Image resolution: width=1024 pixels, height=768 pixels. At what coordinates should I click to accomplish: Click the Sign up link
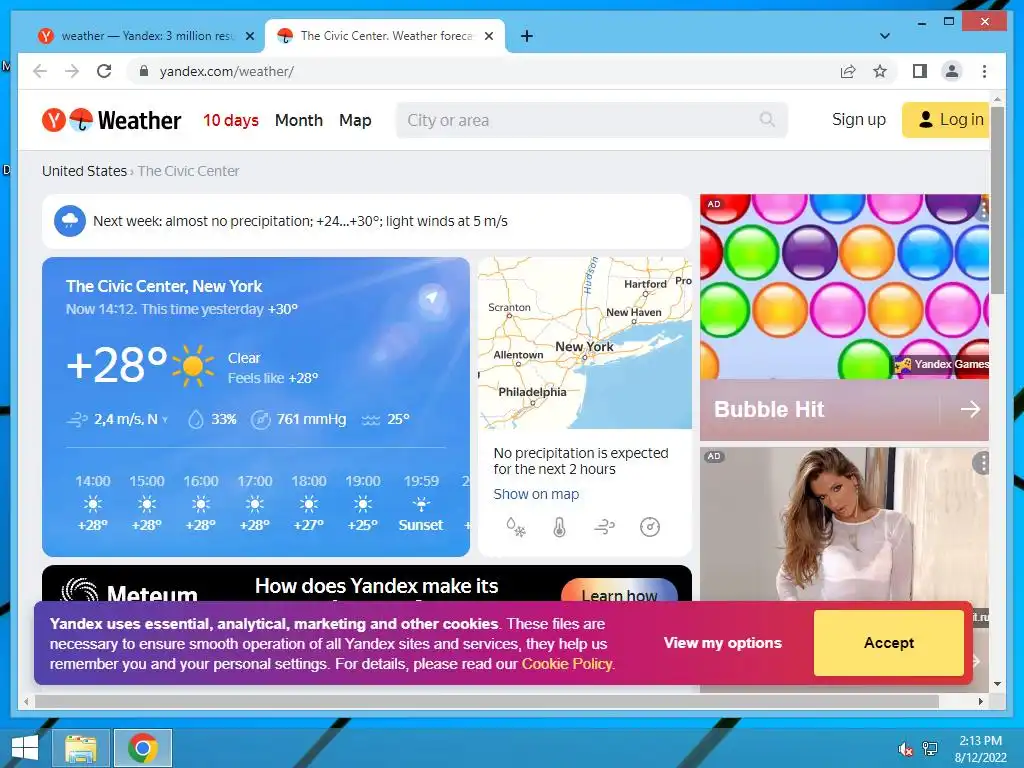tap(859, 120)
